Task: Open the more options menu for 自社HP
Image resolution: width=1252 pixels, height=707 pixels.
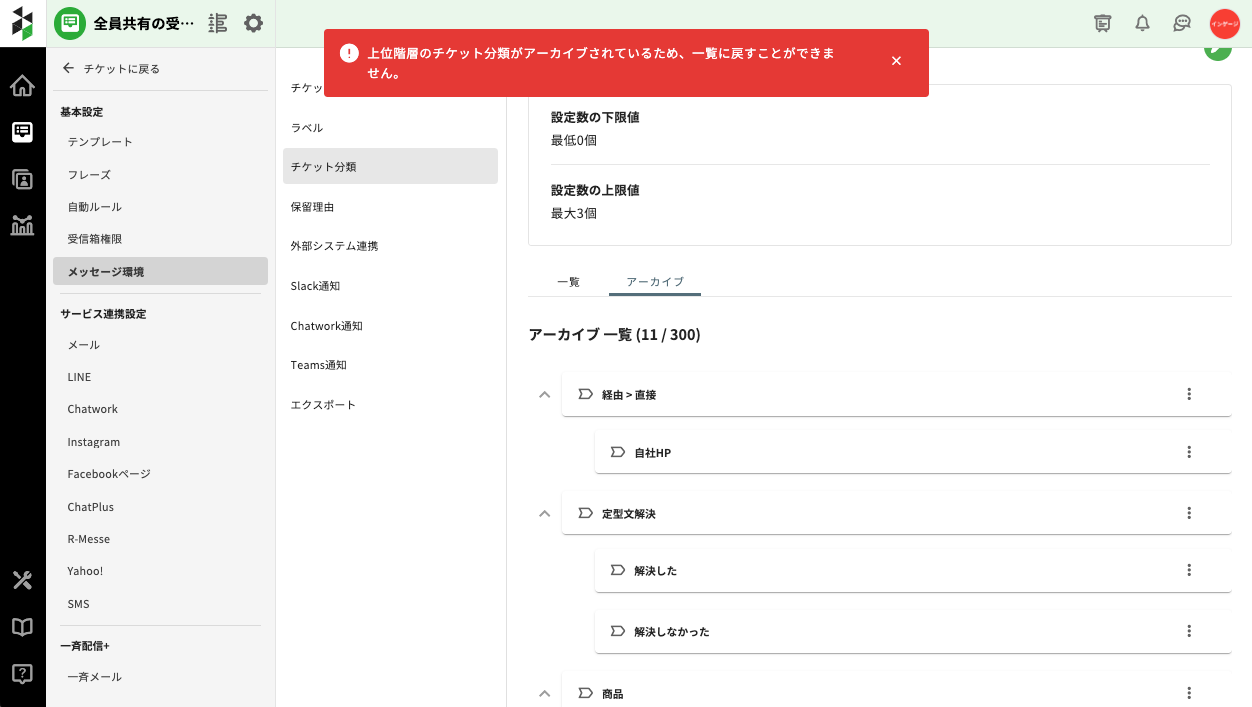Action: coord(1189,452)
